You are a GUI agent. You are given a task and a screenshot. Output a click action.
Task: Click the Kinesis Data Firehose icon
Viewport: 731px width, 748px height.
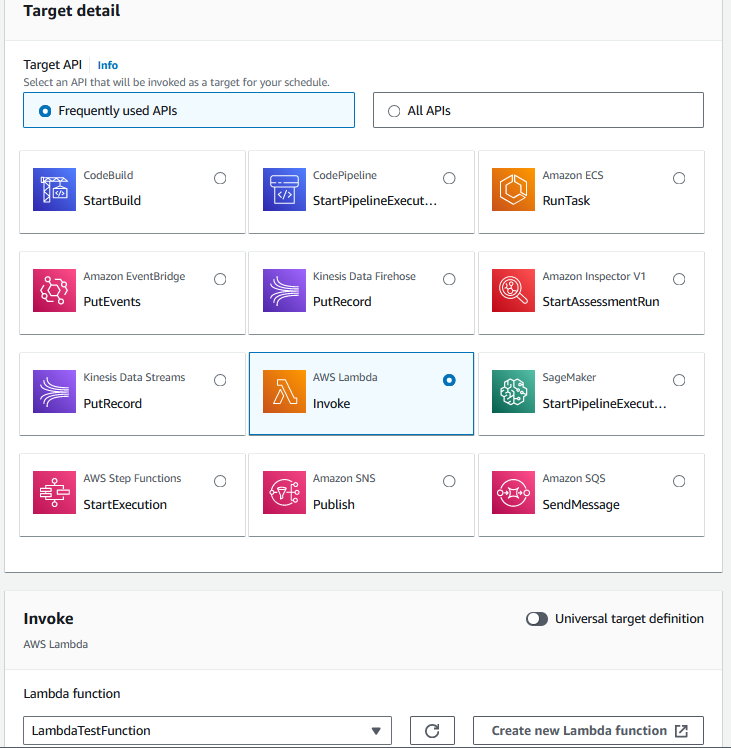tap(284, 291)
